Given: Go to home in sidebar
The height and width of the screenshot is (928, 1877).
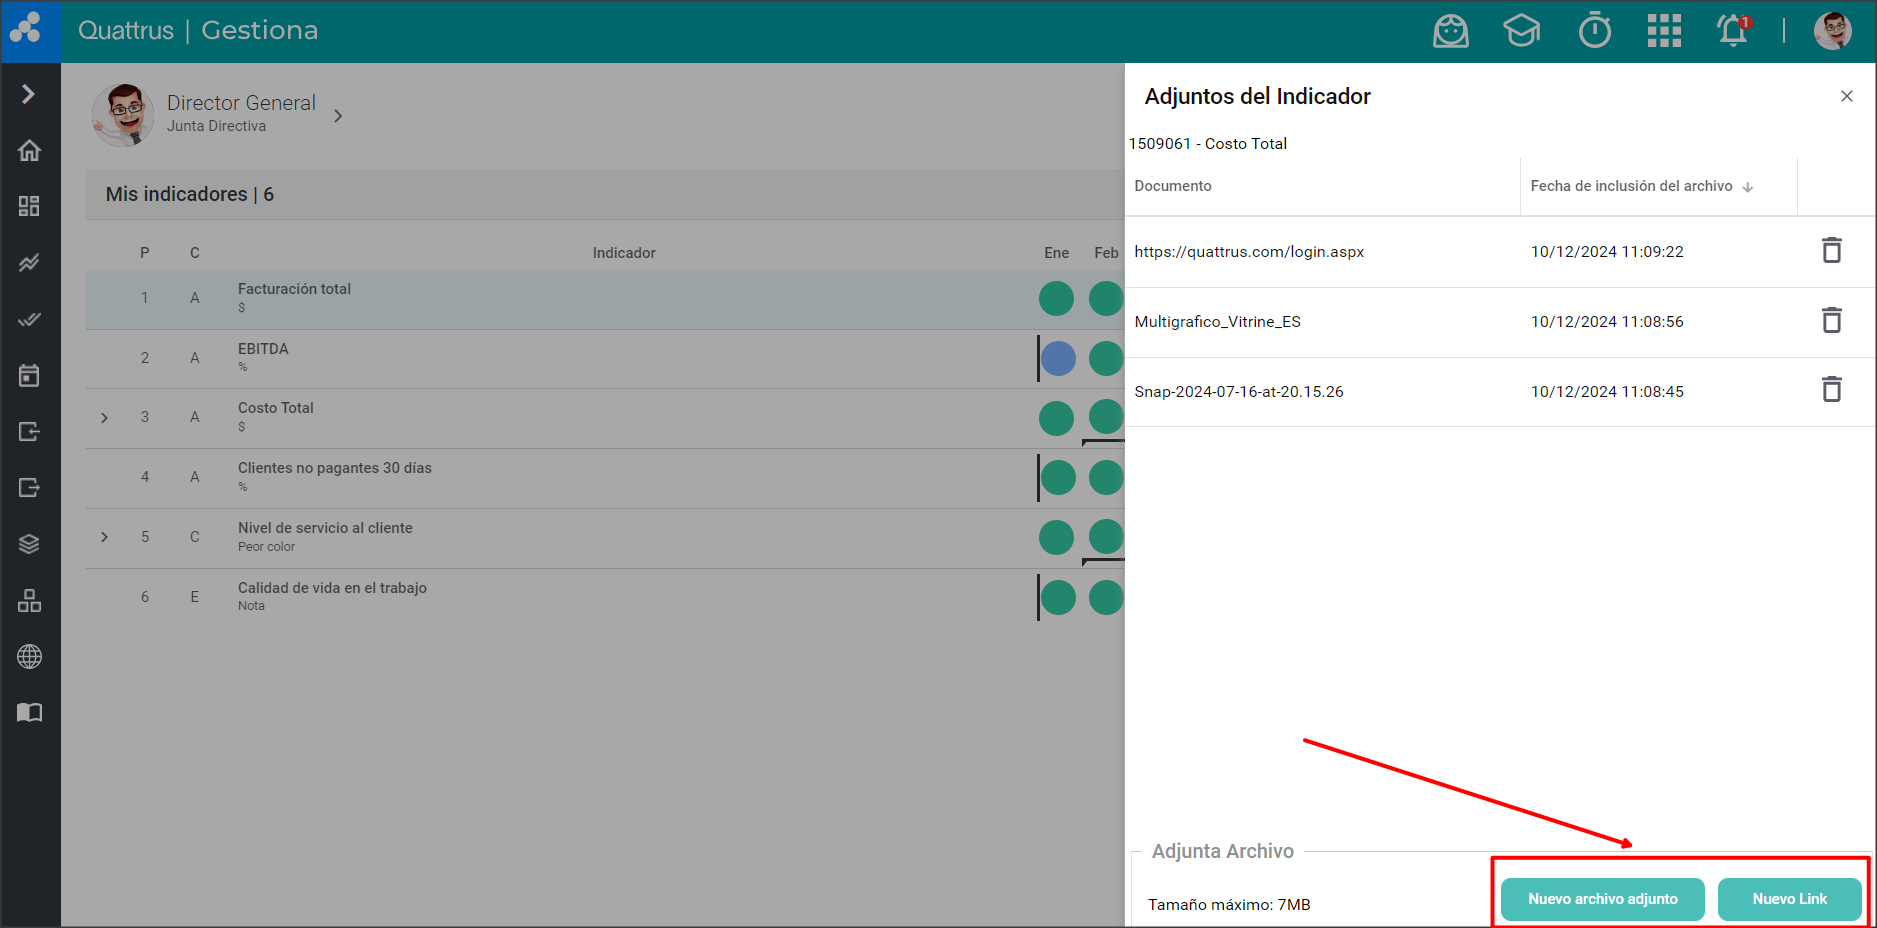Looking at the screenshot, I should pos(30,150).
